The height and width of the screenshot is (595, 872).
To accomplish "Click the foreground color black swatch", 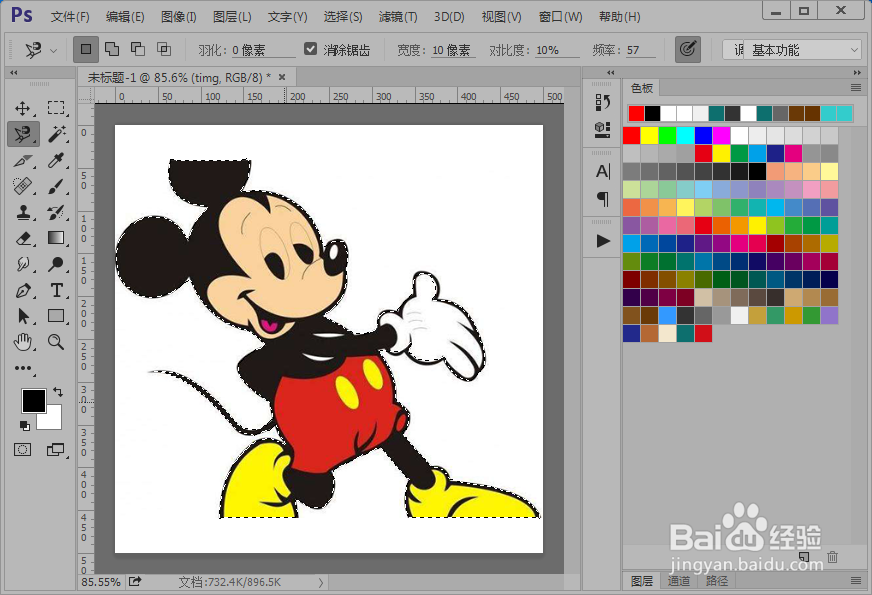I will coord(33,400).
